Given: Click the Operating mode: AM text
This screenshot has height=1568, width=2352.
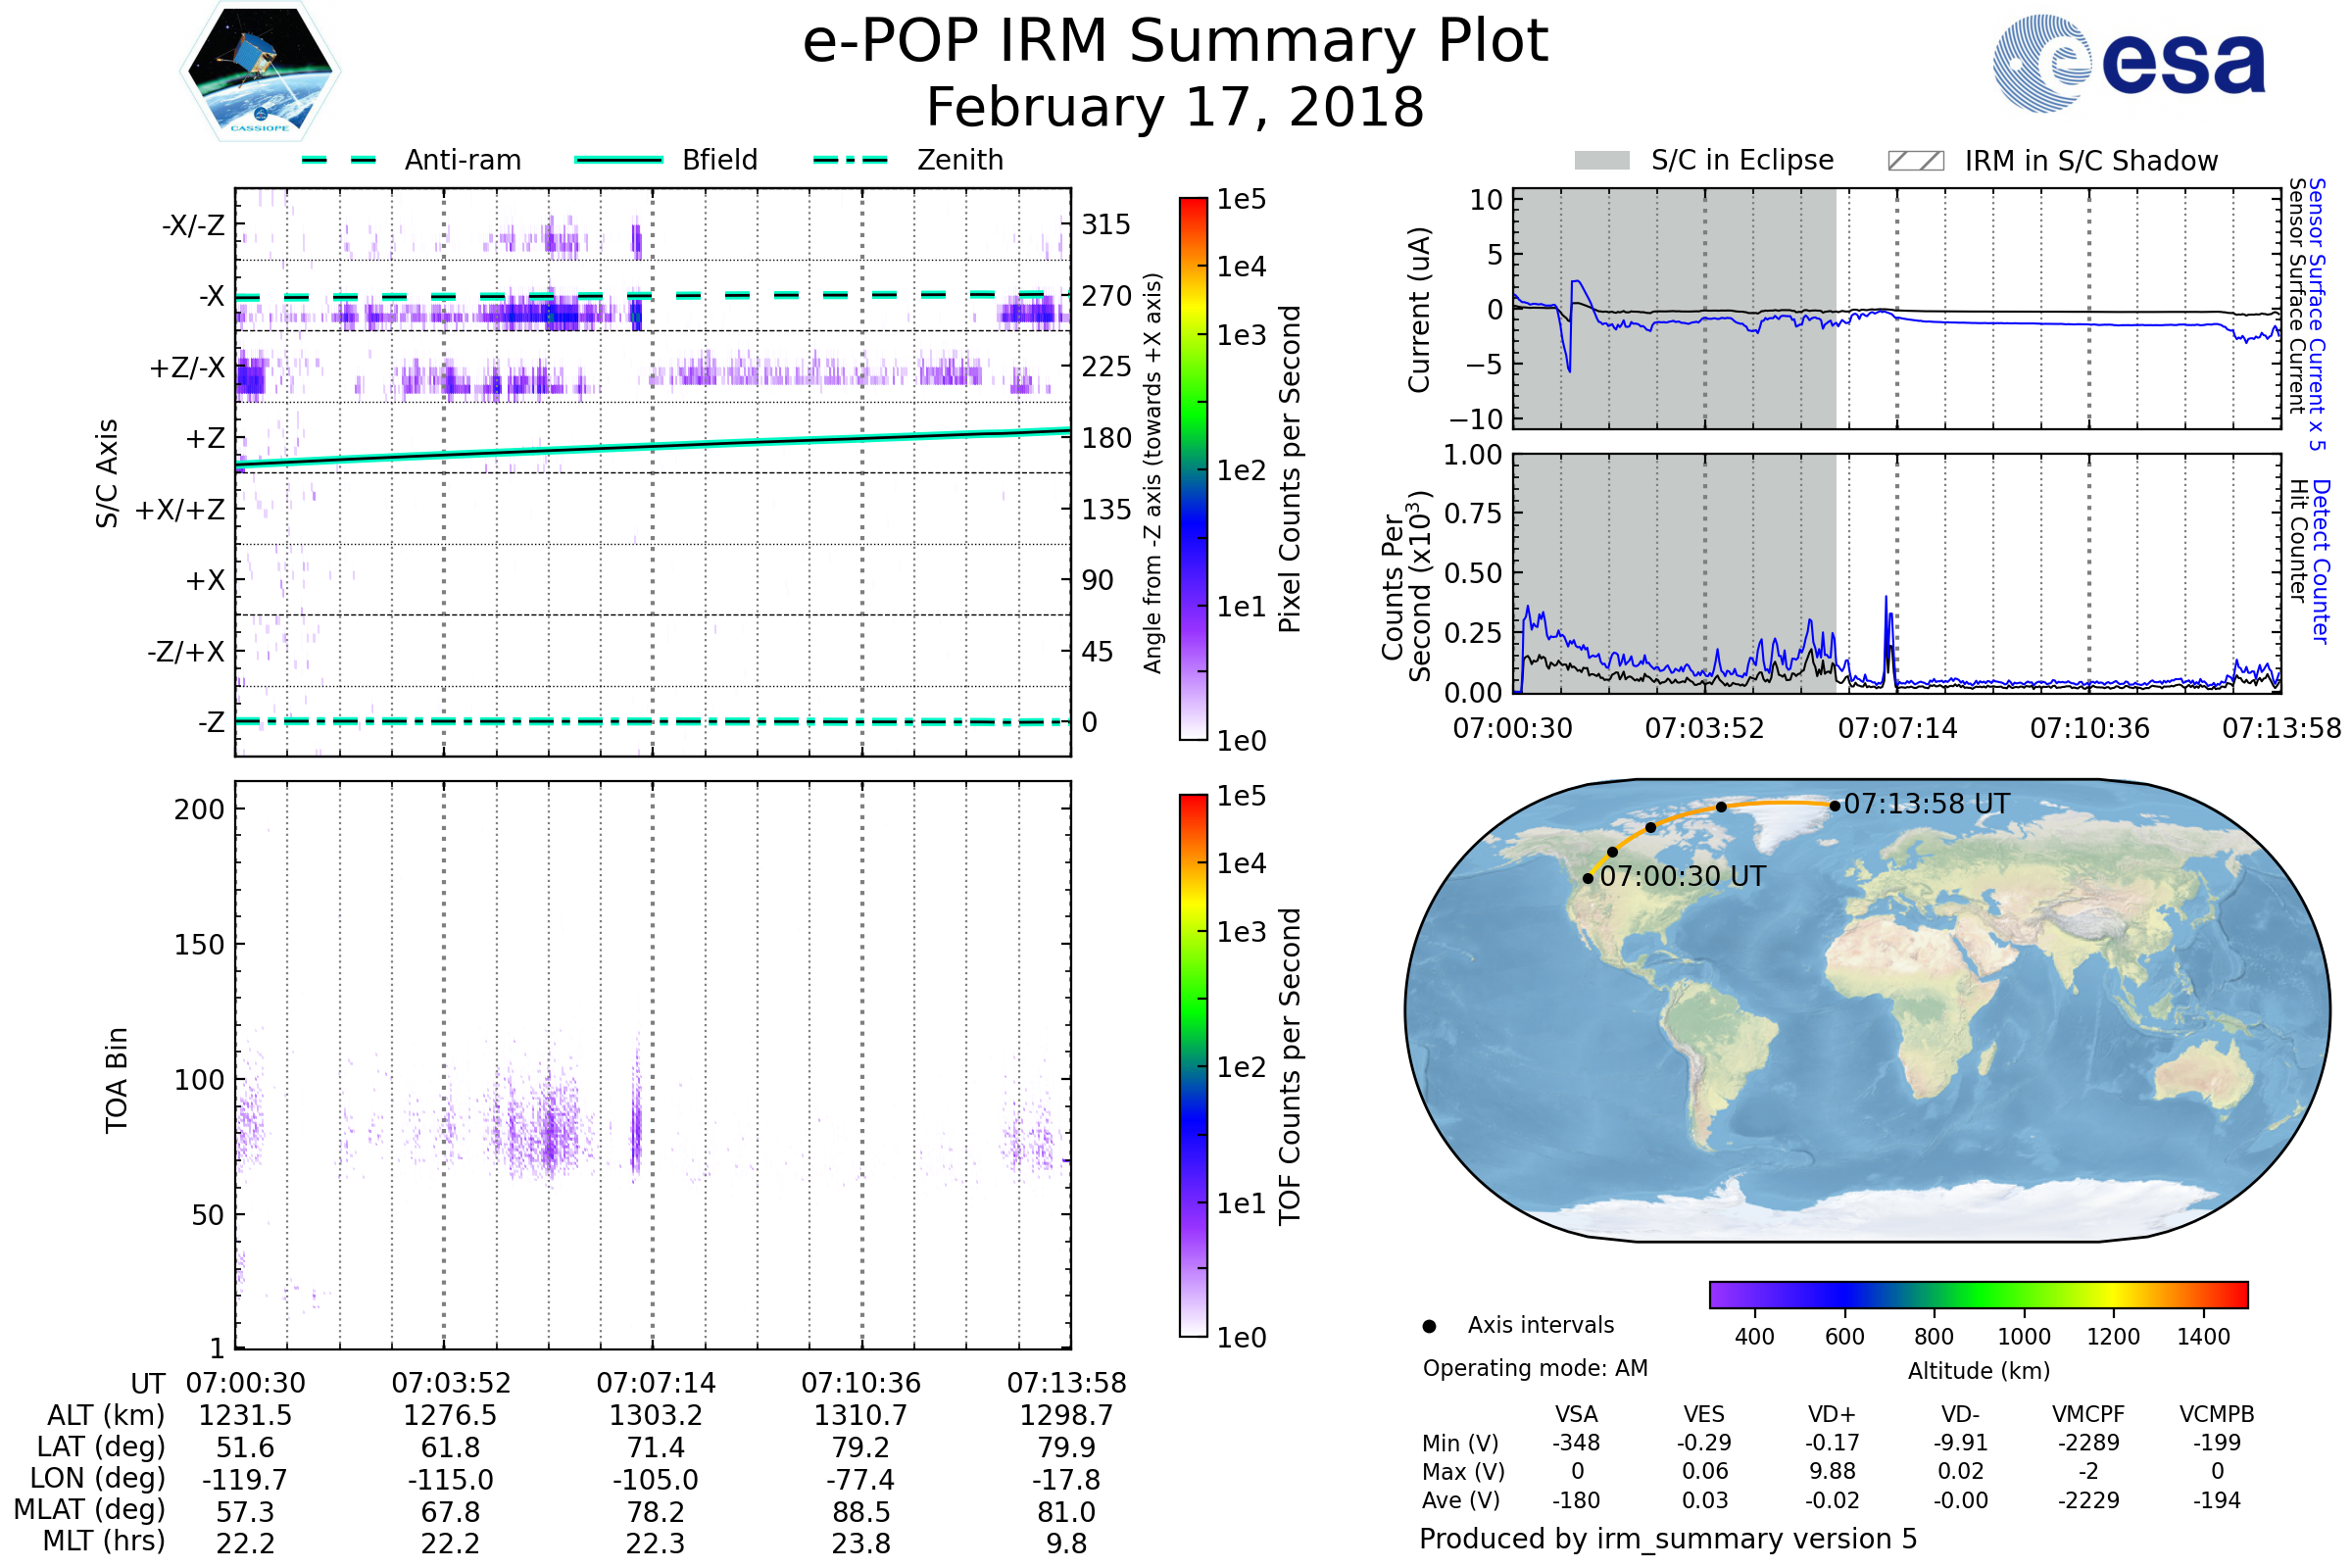Looking at the screenshot, I should tap(1535, 1368).
